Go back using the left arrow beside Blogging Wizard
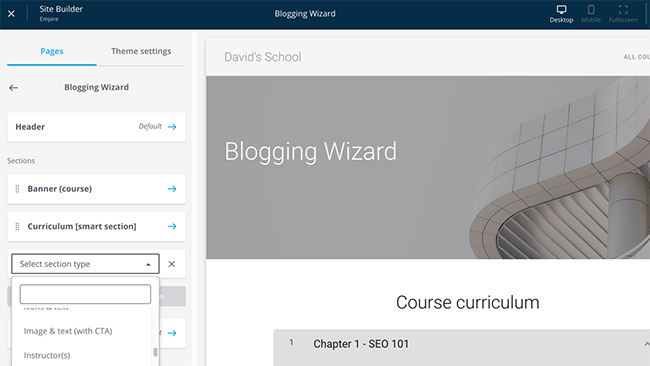 [13, 87]
